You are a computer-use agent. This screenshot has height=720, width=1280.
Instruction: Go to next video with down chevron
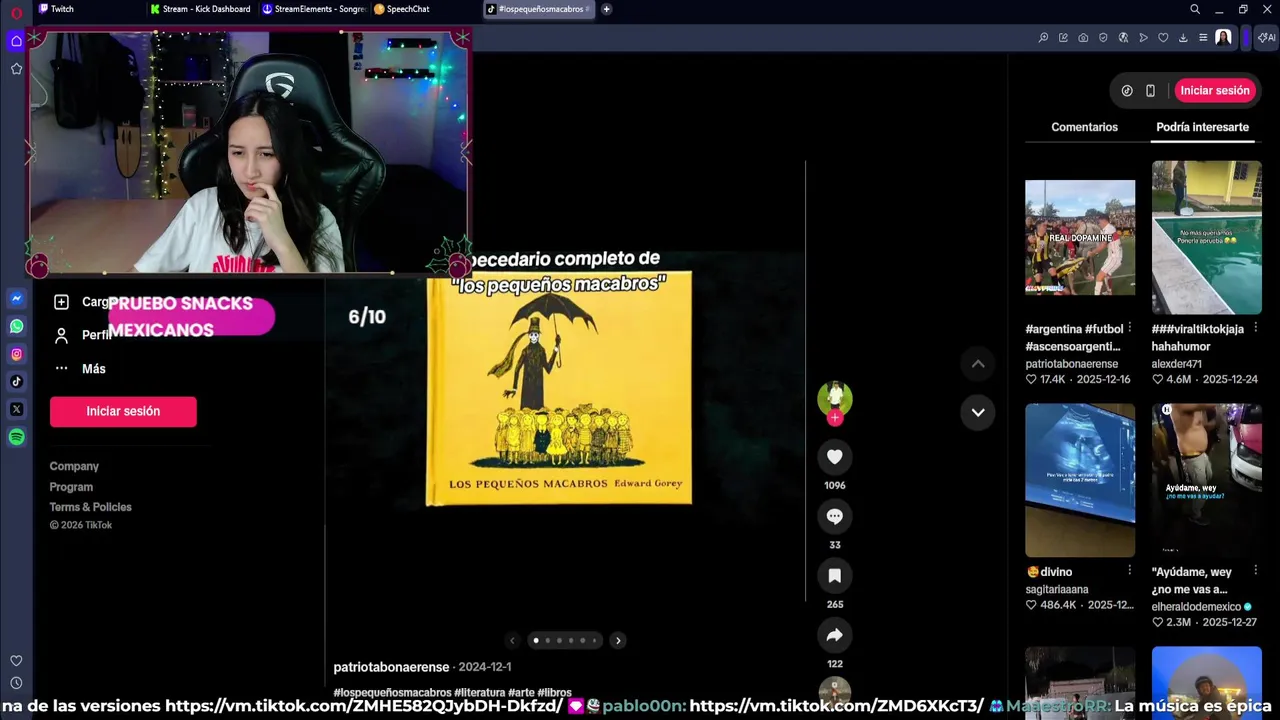click(978, 412)
